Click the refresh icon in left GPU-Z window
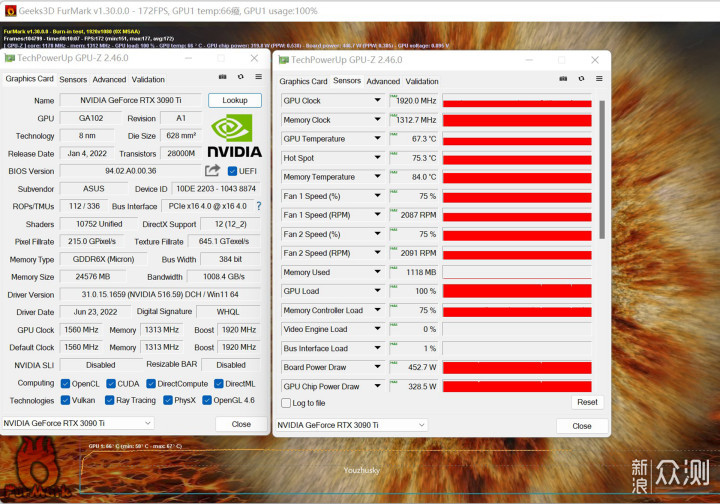Image resolution: width=720 pixels, height=504 pixels. 241,77
